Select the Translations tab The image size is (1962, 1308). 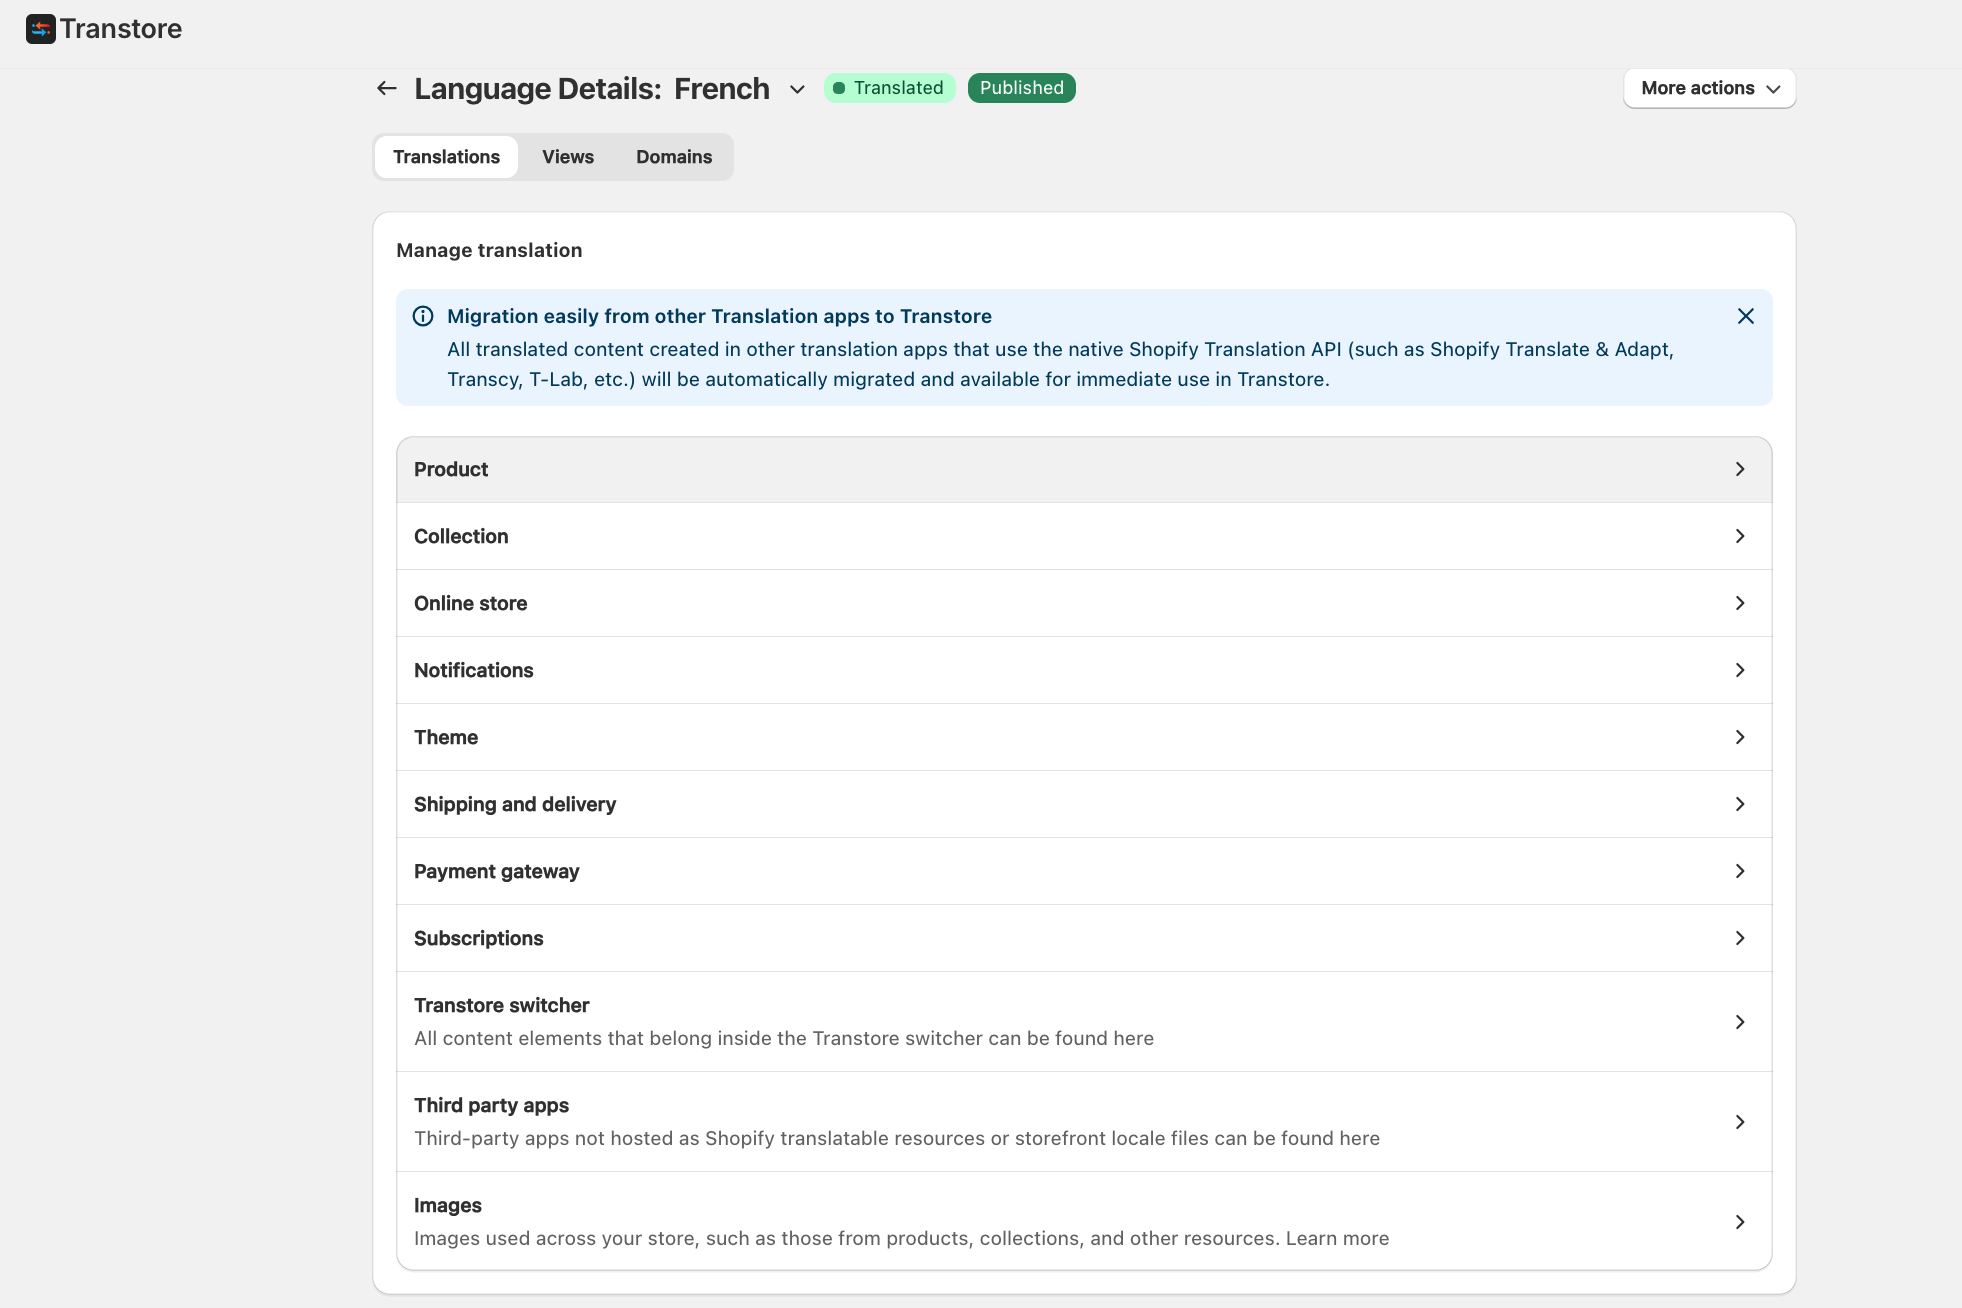(446, 157)
